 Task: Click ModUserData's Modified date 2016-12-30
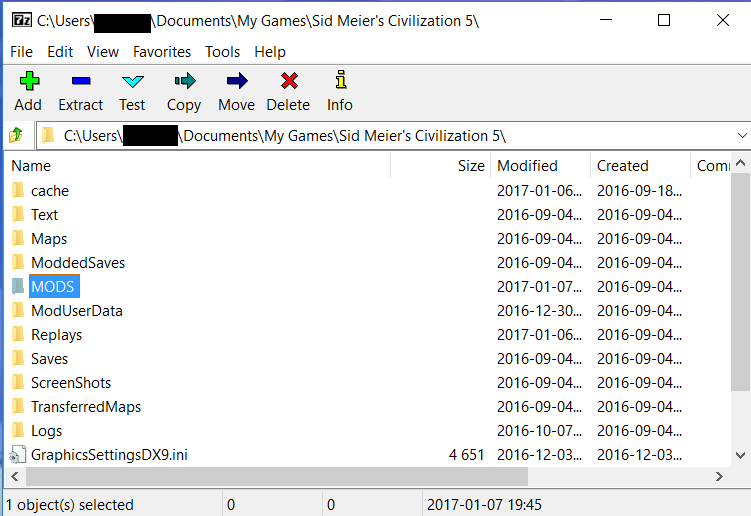(x=539, y=310)
